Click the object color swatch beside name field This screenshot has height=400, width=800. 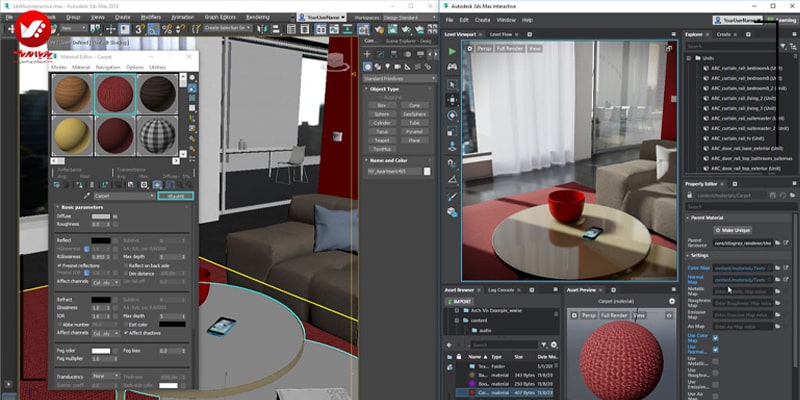[x=427, y=172]
